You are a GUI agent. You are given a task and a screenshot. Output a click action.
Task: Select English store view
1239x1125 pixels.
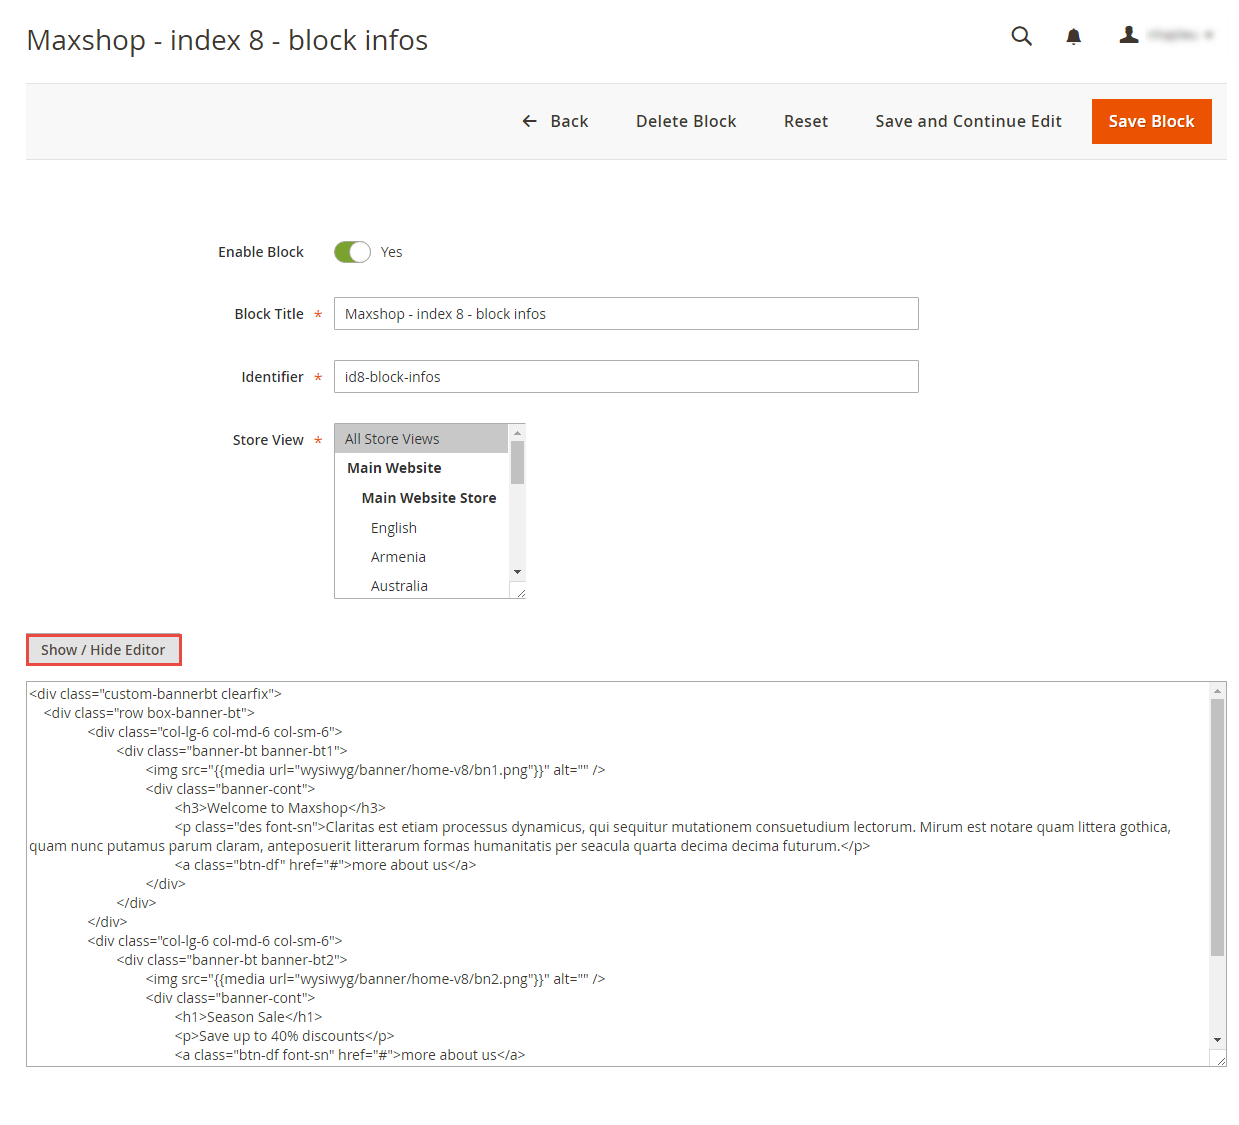(x=421, y=528)
